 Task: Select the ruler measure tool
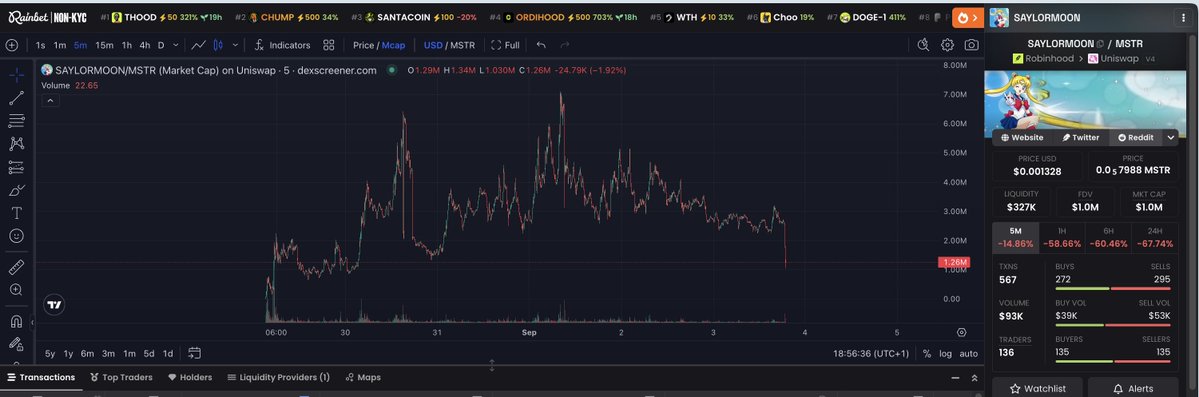(x=16, y=267)
